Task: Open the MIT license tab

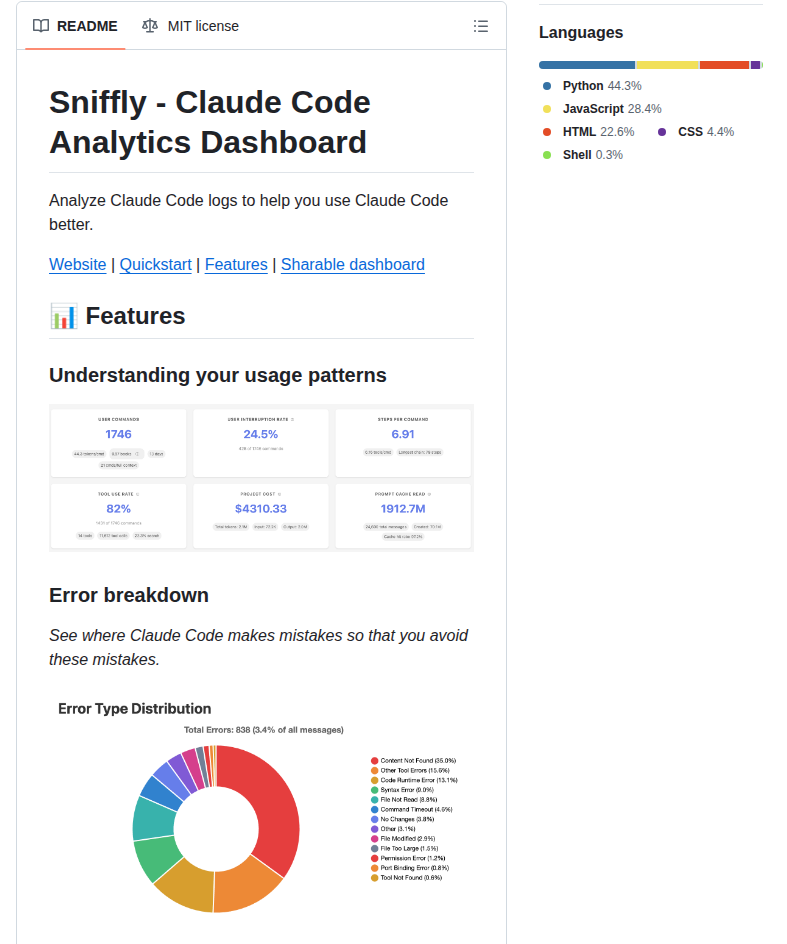Action: 190,26
